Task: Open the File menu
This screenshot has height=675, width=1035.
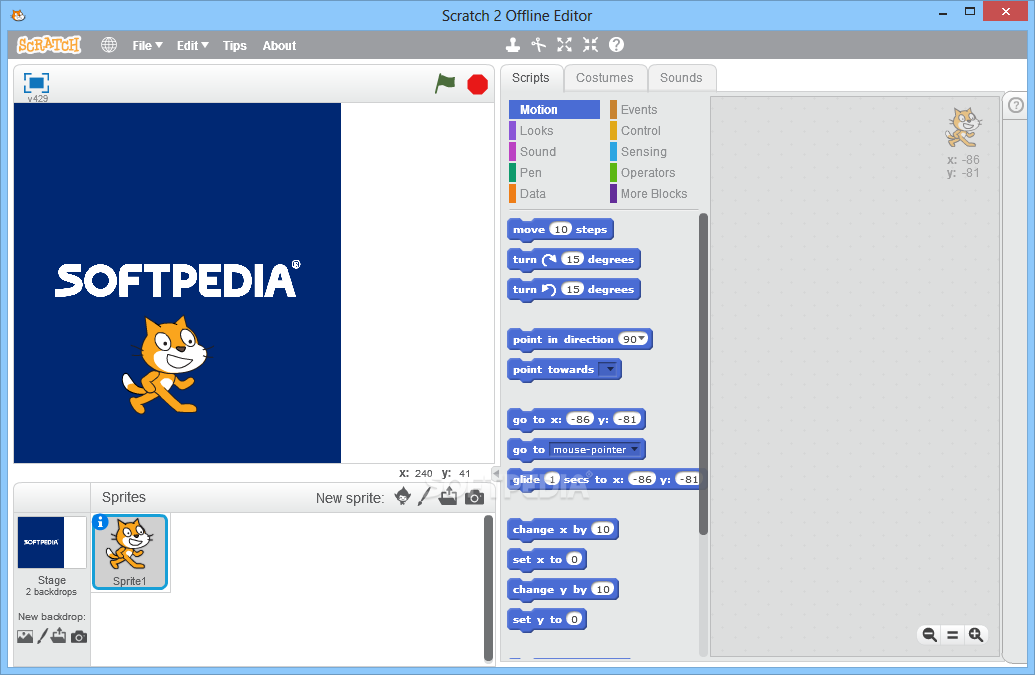Action: pyautogui.click(x=147, y=46)
